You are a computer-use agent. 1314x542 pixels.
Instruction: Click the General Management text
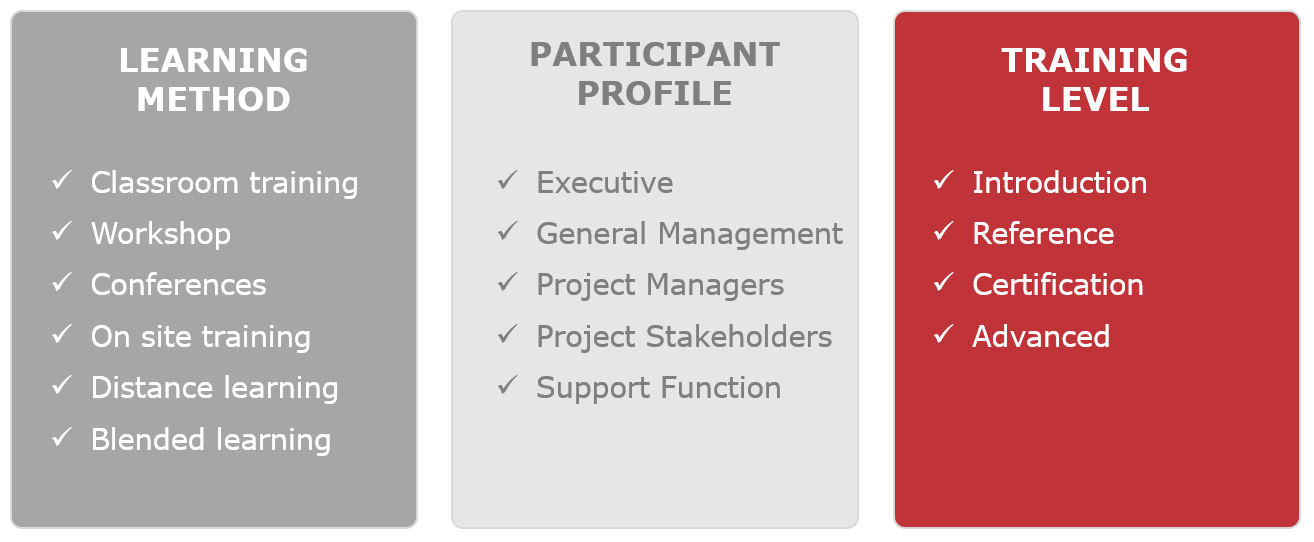point(690,234)
